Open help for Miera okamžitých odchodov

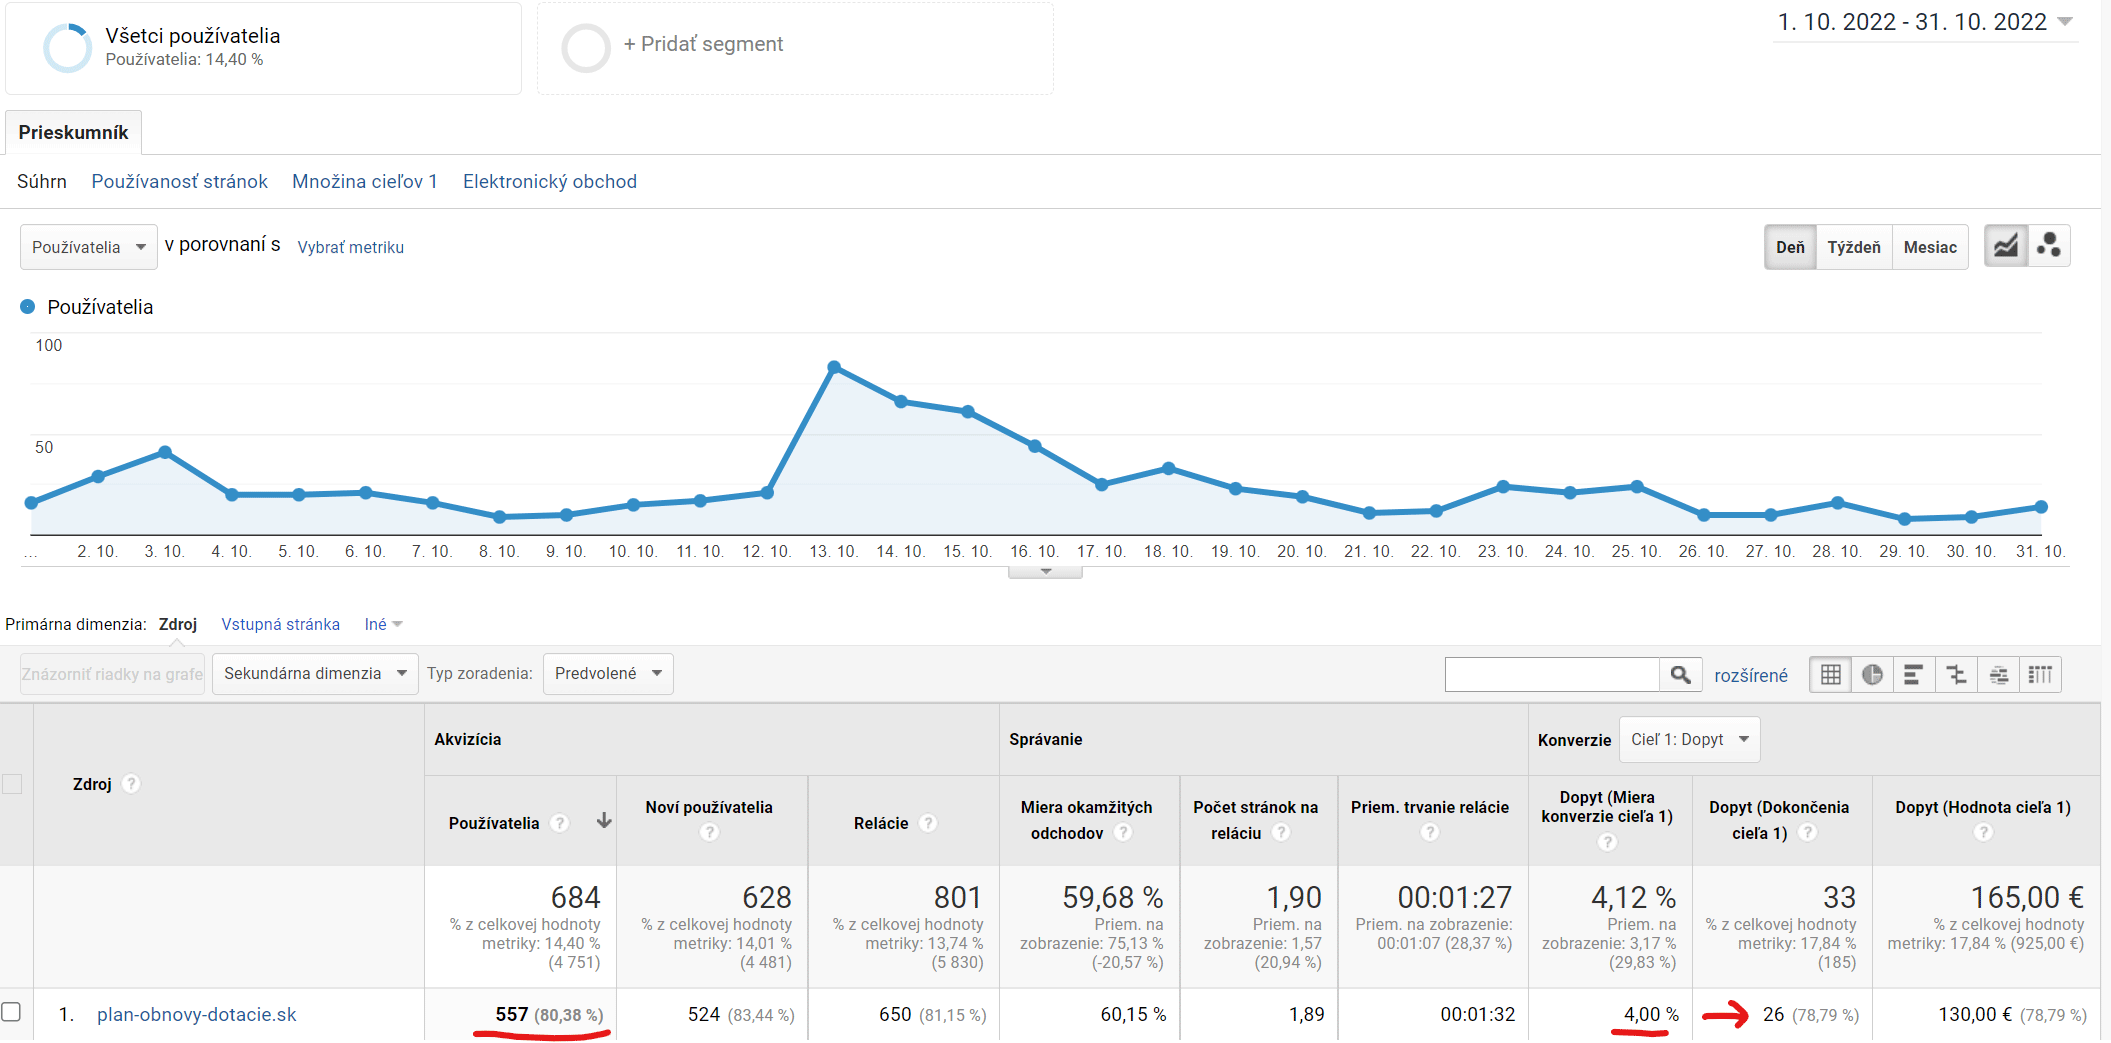tap(1123, 832)
